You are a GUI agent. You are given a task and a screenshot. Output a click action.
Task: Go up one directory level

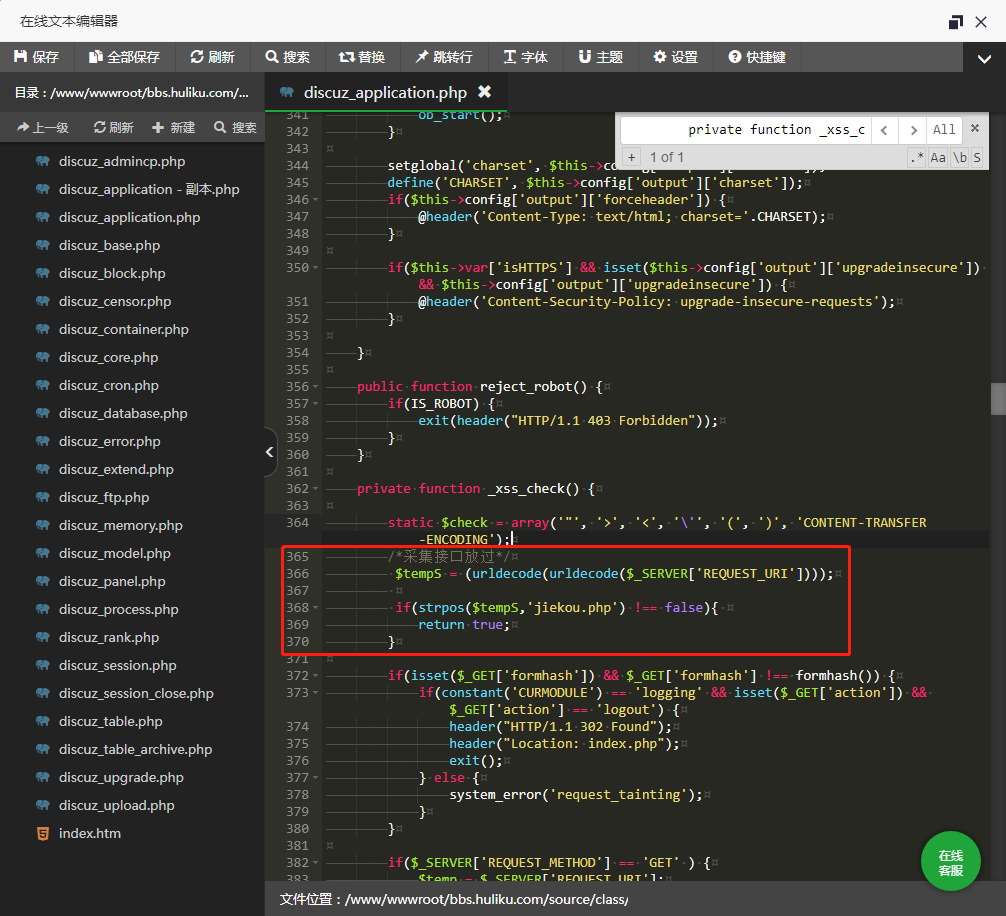[x=43, y=127]
